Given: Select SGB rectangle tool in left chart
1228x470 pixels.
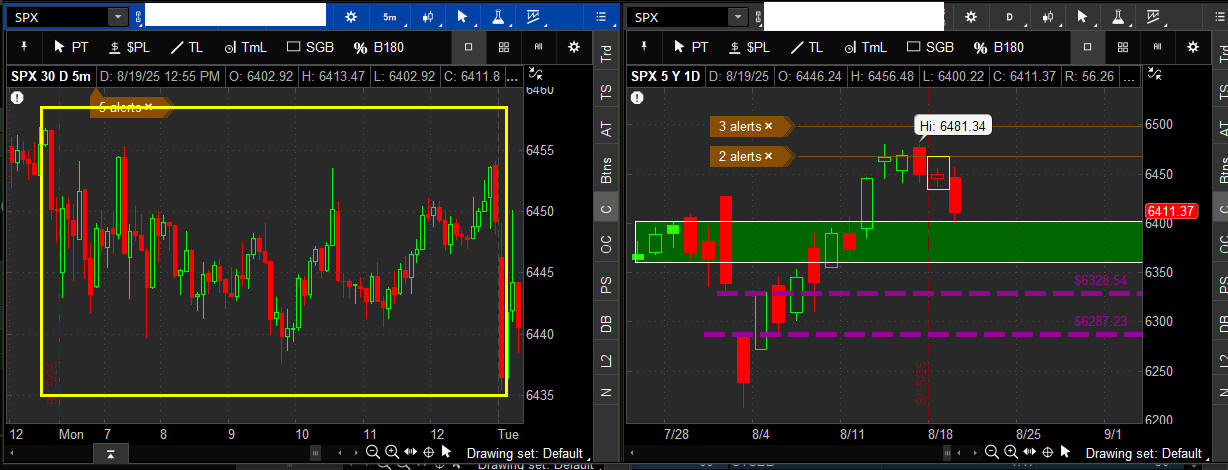Looking at the screenshot, I should pos(311,47).
